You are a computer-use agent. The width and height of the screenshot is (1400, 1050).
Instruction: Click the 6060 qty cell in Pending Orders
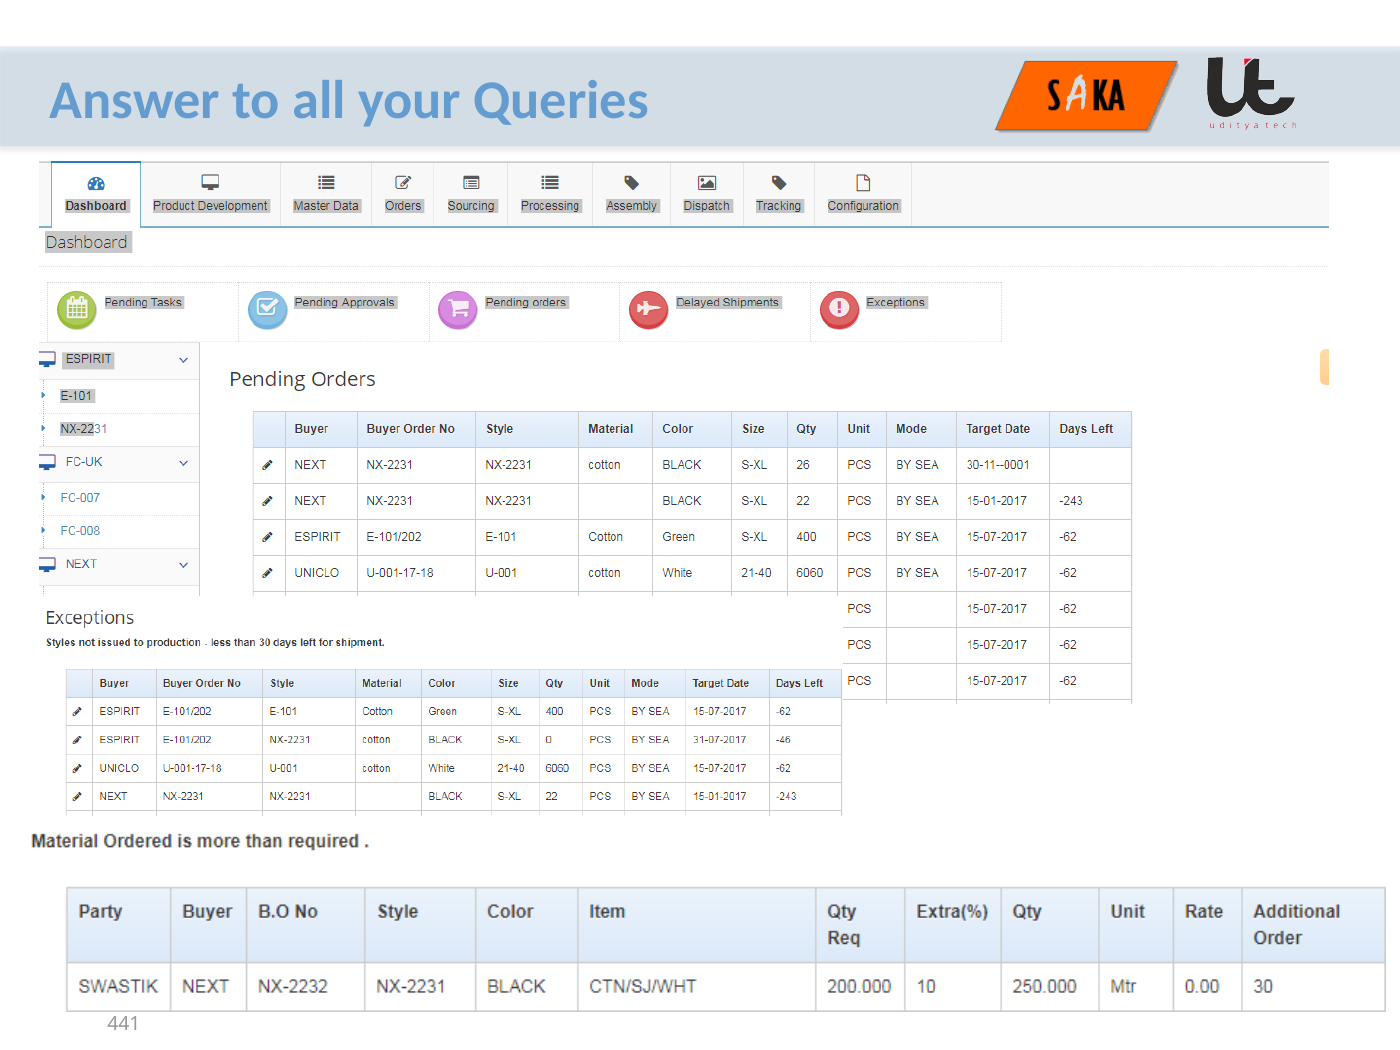[810, 573]
